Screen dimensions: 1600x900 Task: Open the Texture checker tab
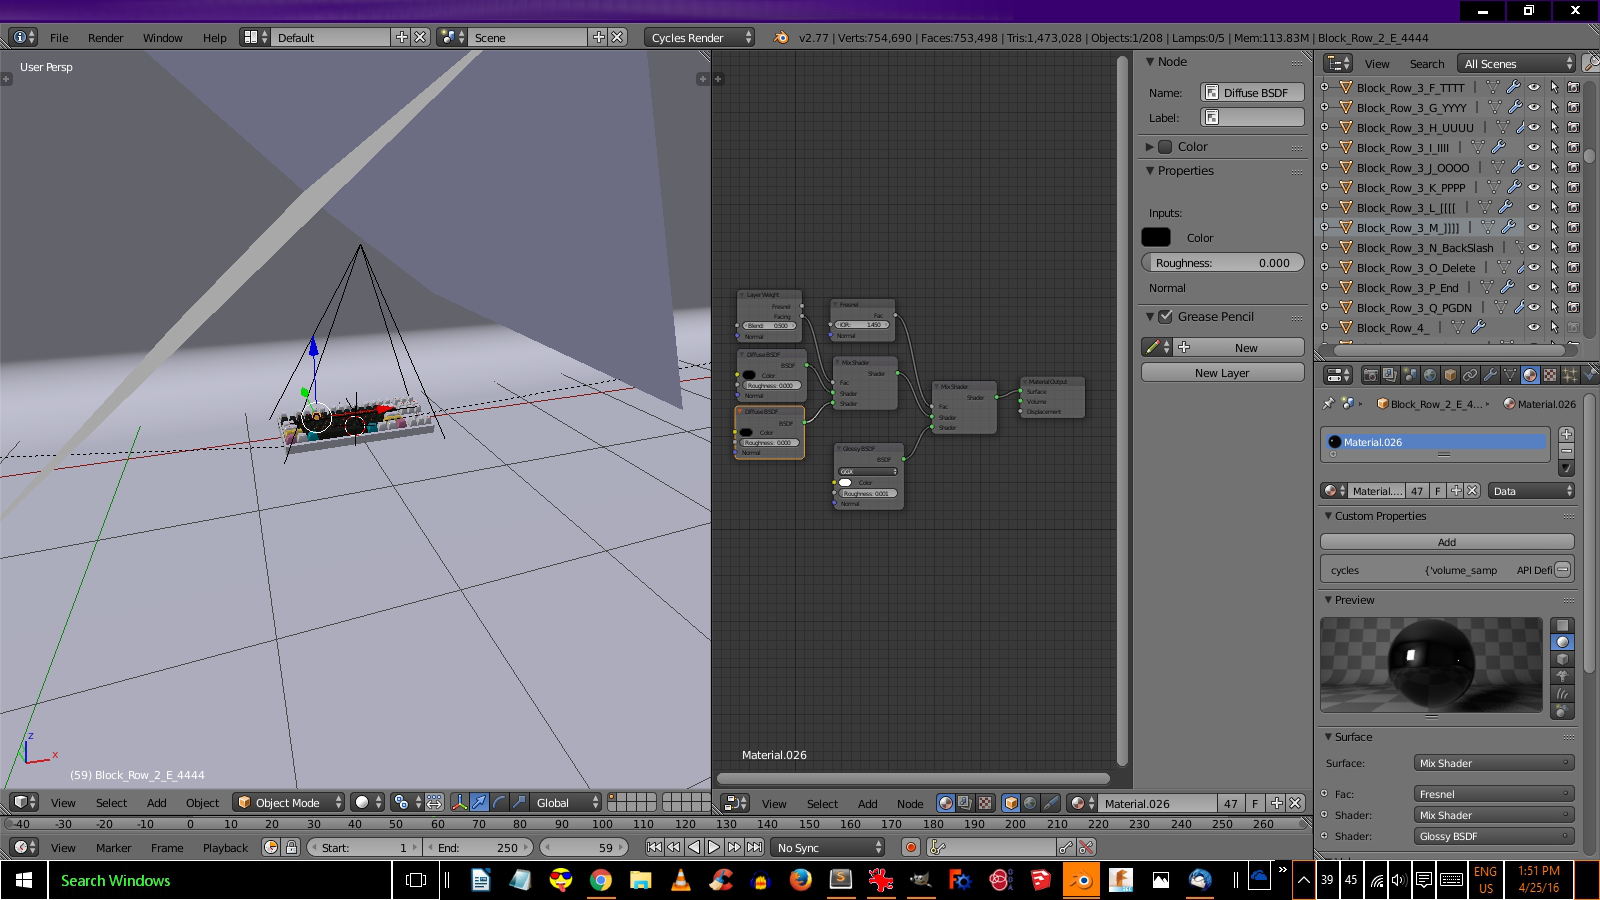1550,375
